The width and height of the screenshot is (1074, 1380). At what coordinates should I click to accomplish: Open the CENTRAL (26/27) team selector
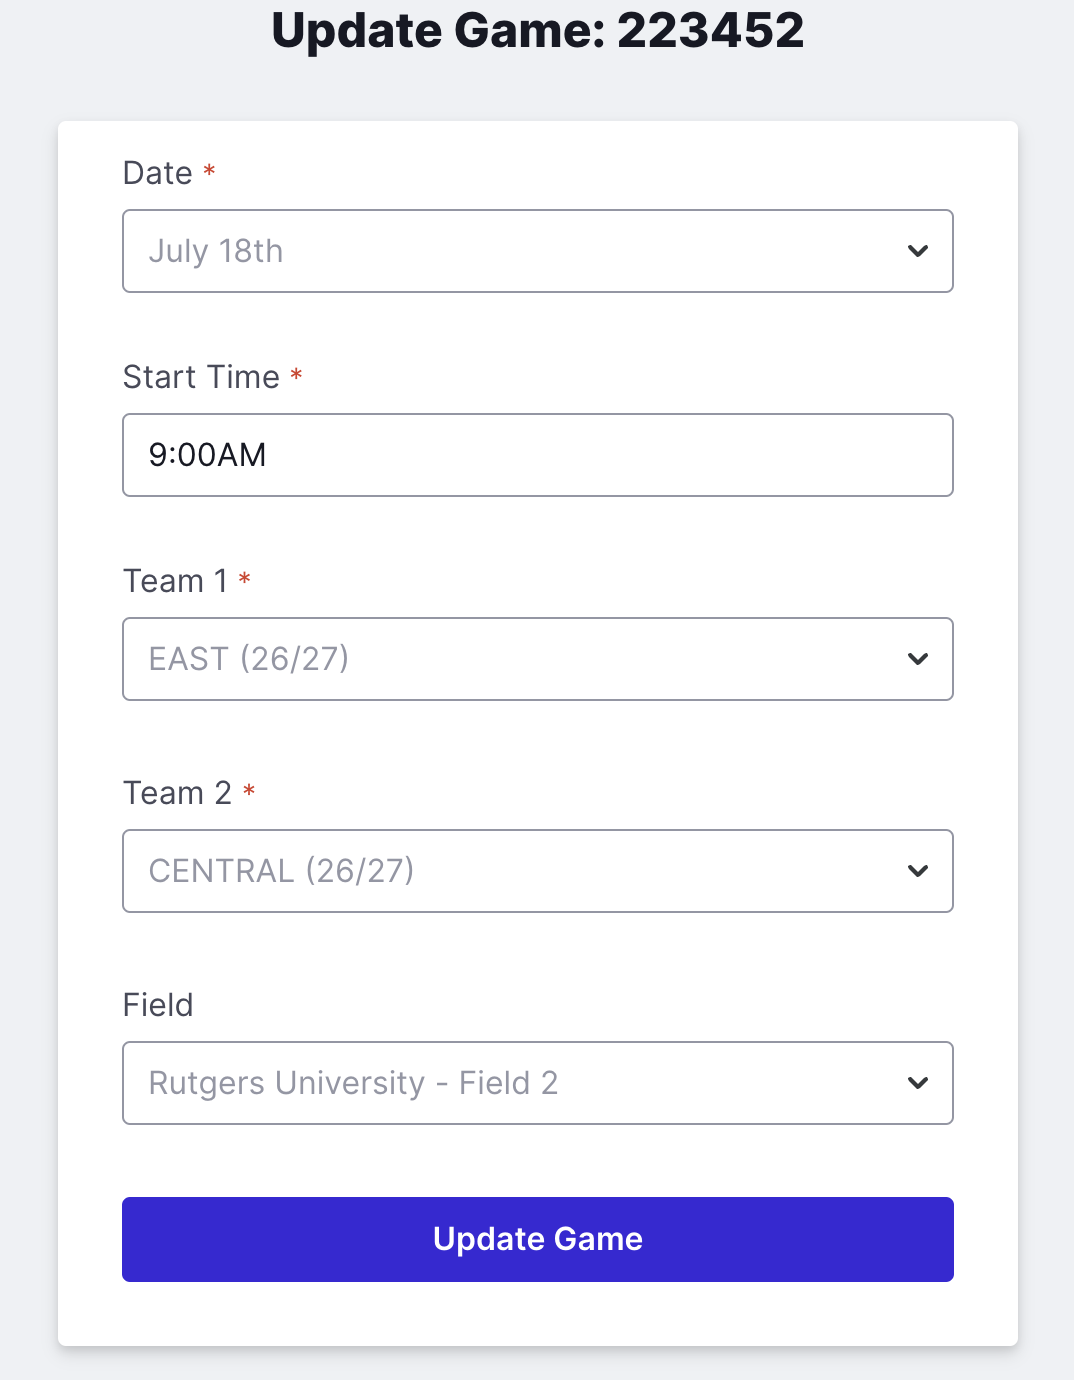(537, 871)
